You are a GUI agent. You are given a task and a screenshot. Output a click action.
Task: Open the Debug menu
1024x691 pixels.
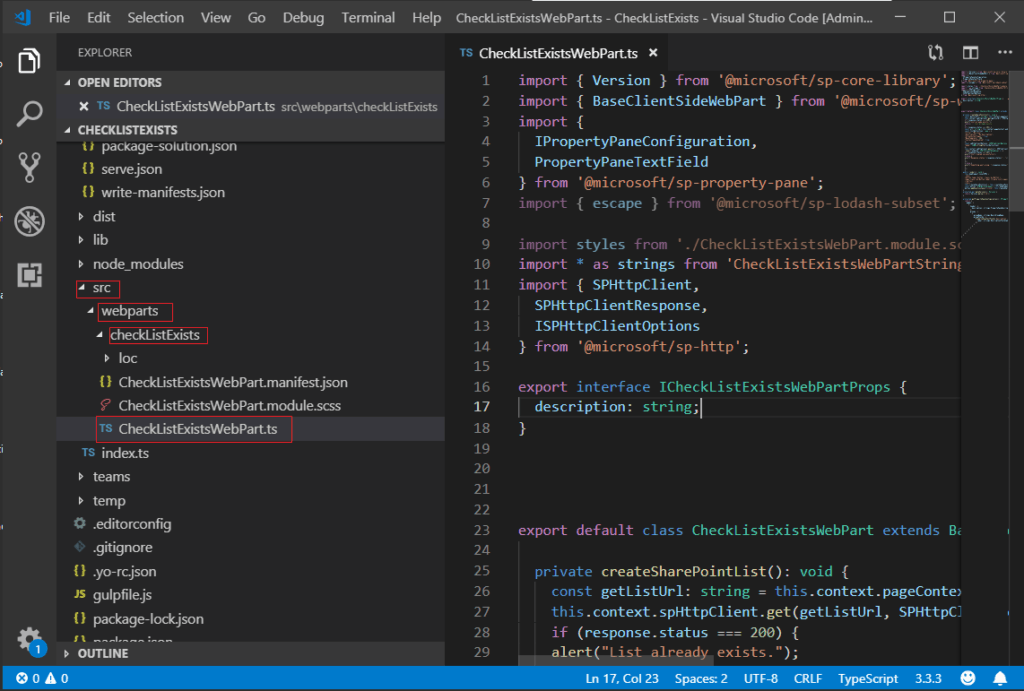click(303, 18)
